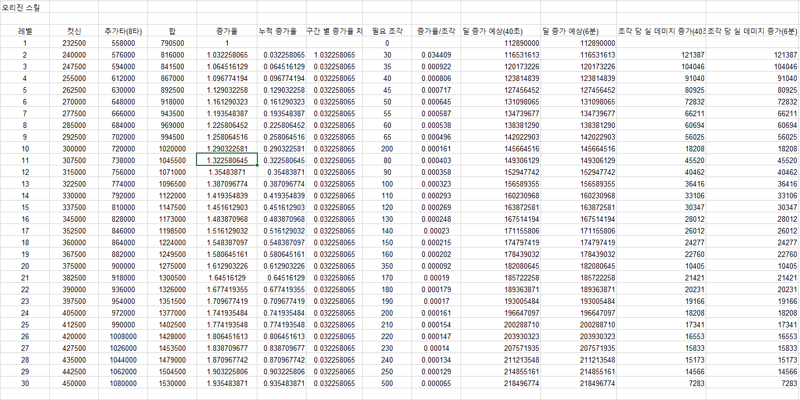The height and width of the screenshot is (400, 800).
Task: Select 7283 in the rightmost column
Action: tap(753, 383)
